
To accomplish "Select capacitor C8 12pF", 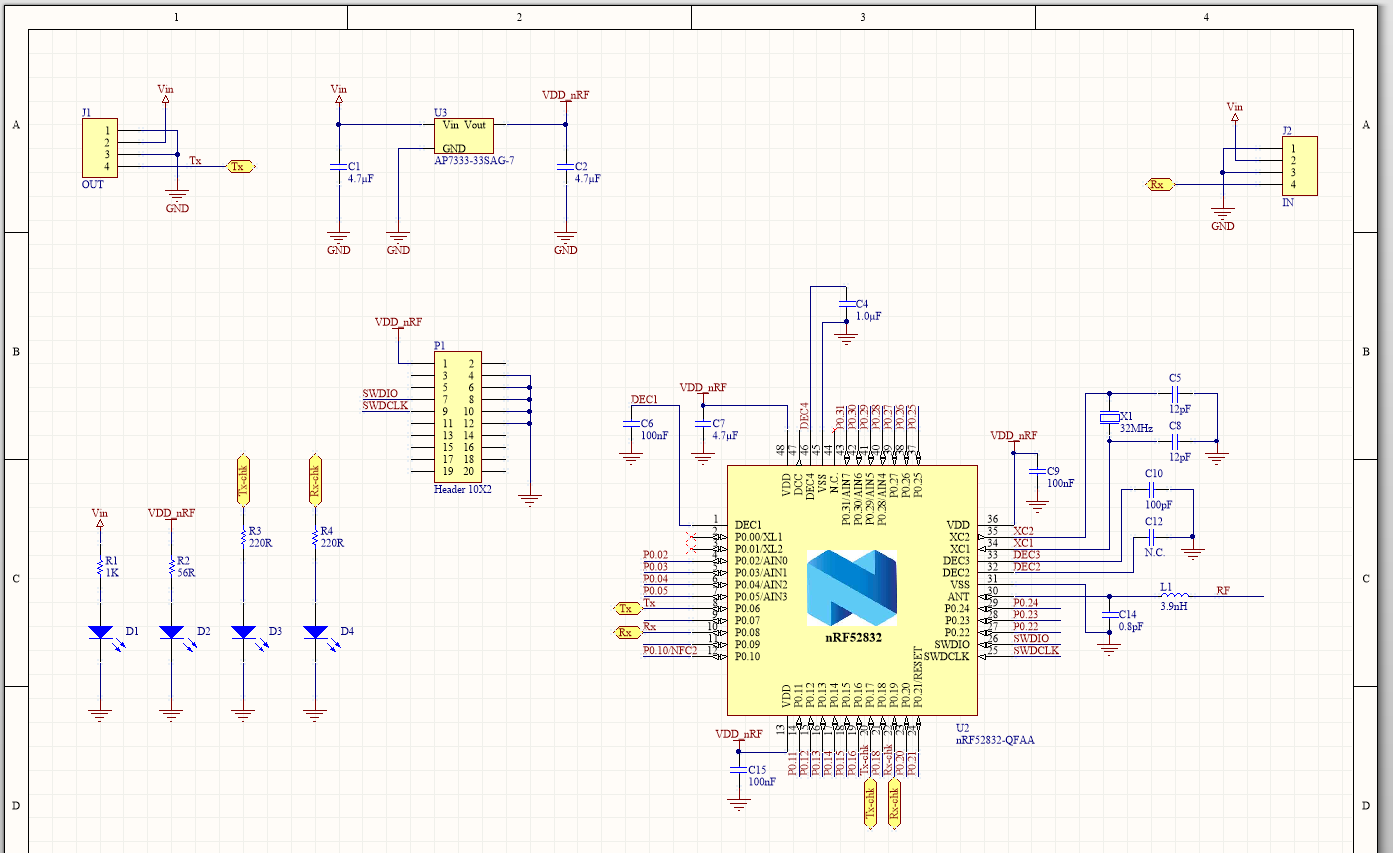I will 1176,440.
